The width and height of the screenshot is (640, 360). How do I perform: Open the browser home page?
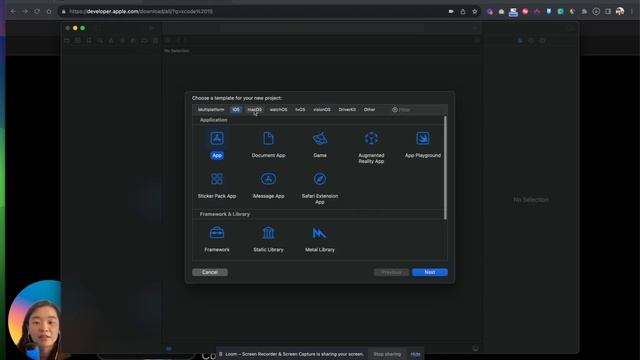coord(49,11)
